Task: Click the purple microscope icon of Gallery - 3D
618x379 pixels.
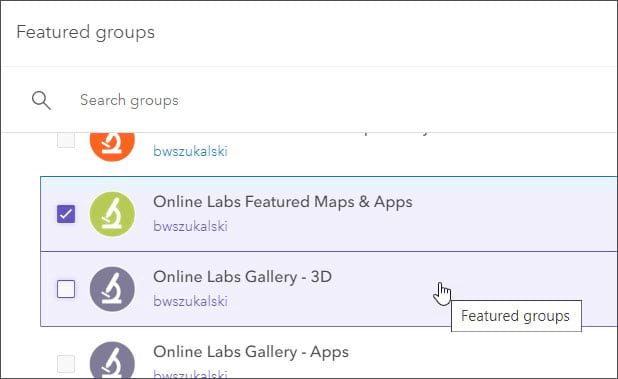Action: (112, 289)
